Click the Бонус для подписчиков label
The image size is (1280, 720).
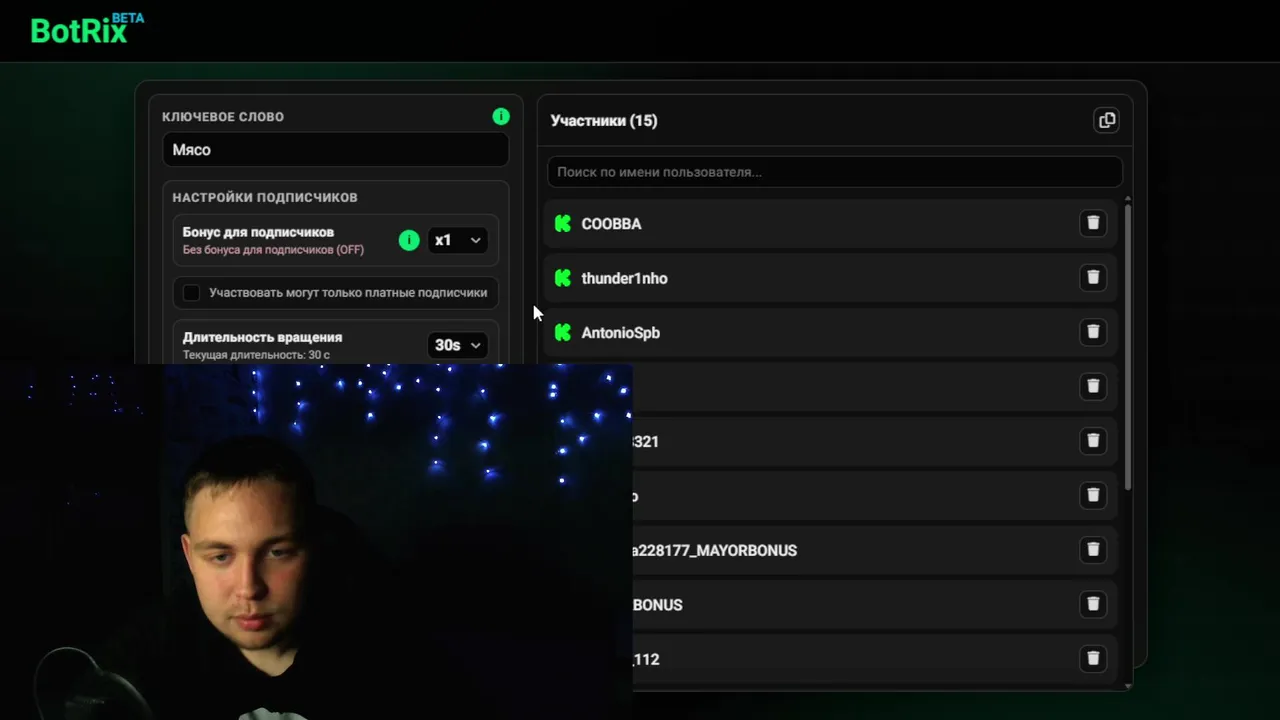pyautogui.click(x=258, y=232)
